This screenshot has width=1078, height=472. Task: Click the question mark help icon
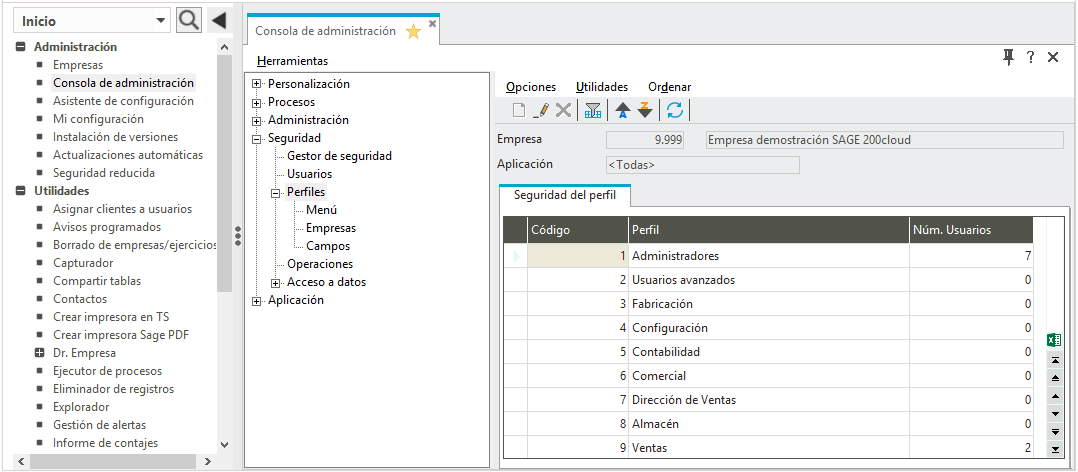click(1031, 58)
